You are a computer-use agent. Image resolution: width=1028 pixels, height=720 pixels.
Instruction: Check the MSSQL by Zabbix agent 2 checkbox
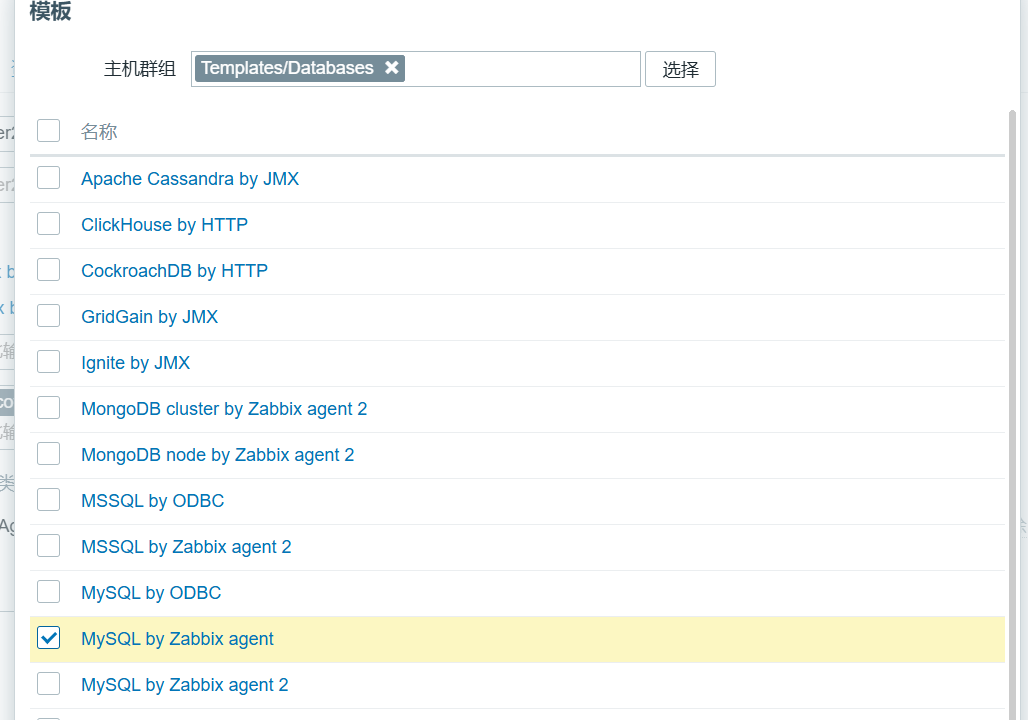coord(49,546)
